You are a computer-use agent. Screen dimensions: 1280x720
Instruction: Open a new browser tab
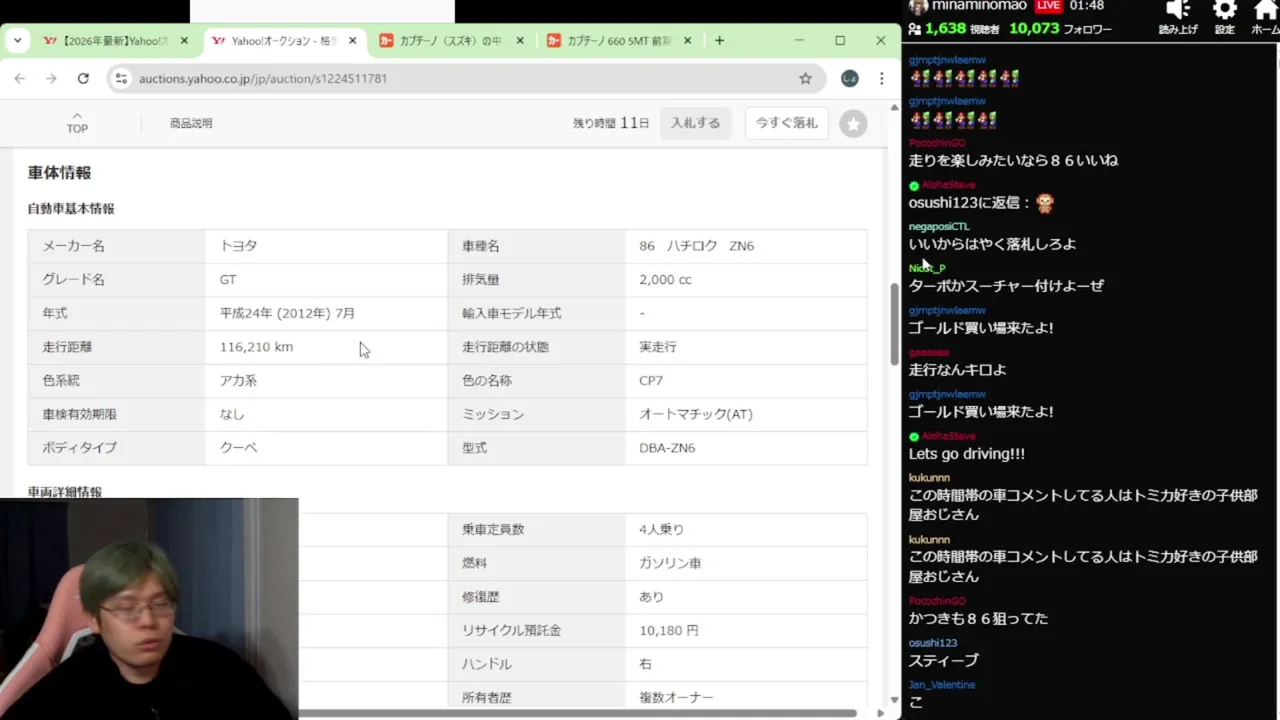719,41
